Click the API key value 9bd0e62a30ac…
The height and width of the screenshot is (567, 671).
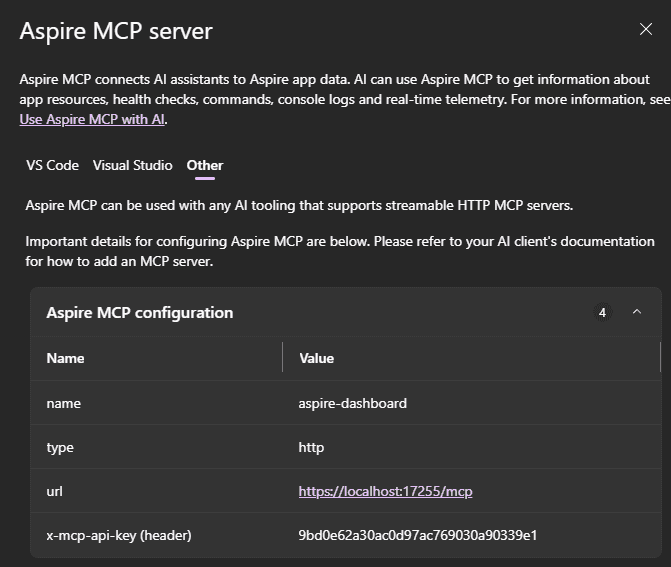[417, 536]
